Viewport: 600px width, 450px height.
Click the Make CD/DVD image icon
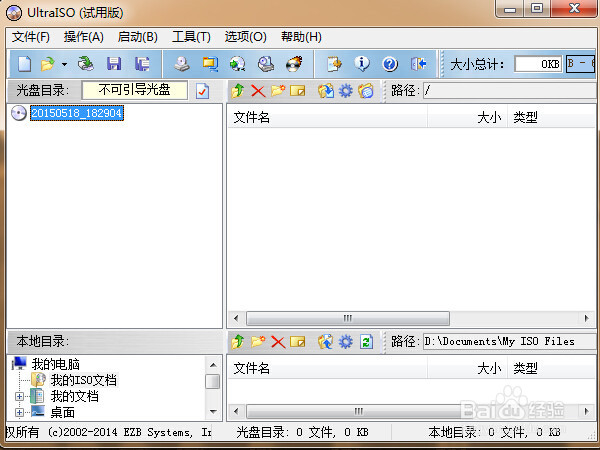click(x=182, y=64)
